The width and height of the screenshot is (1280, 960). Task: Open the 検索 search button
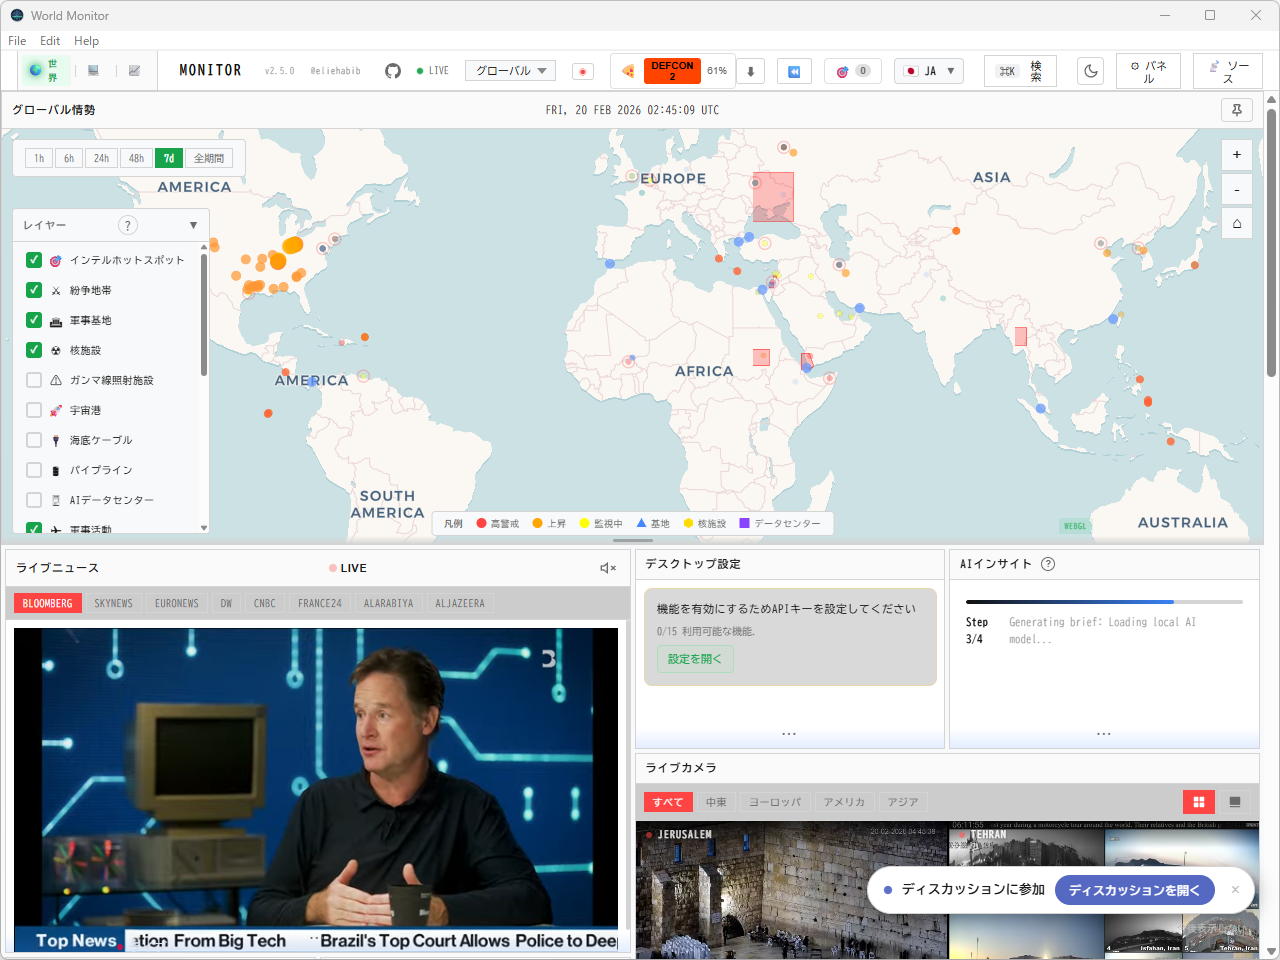[1020, 71]
